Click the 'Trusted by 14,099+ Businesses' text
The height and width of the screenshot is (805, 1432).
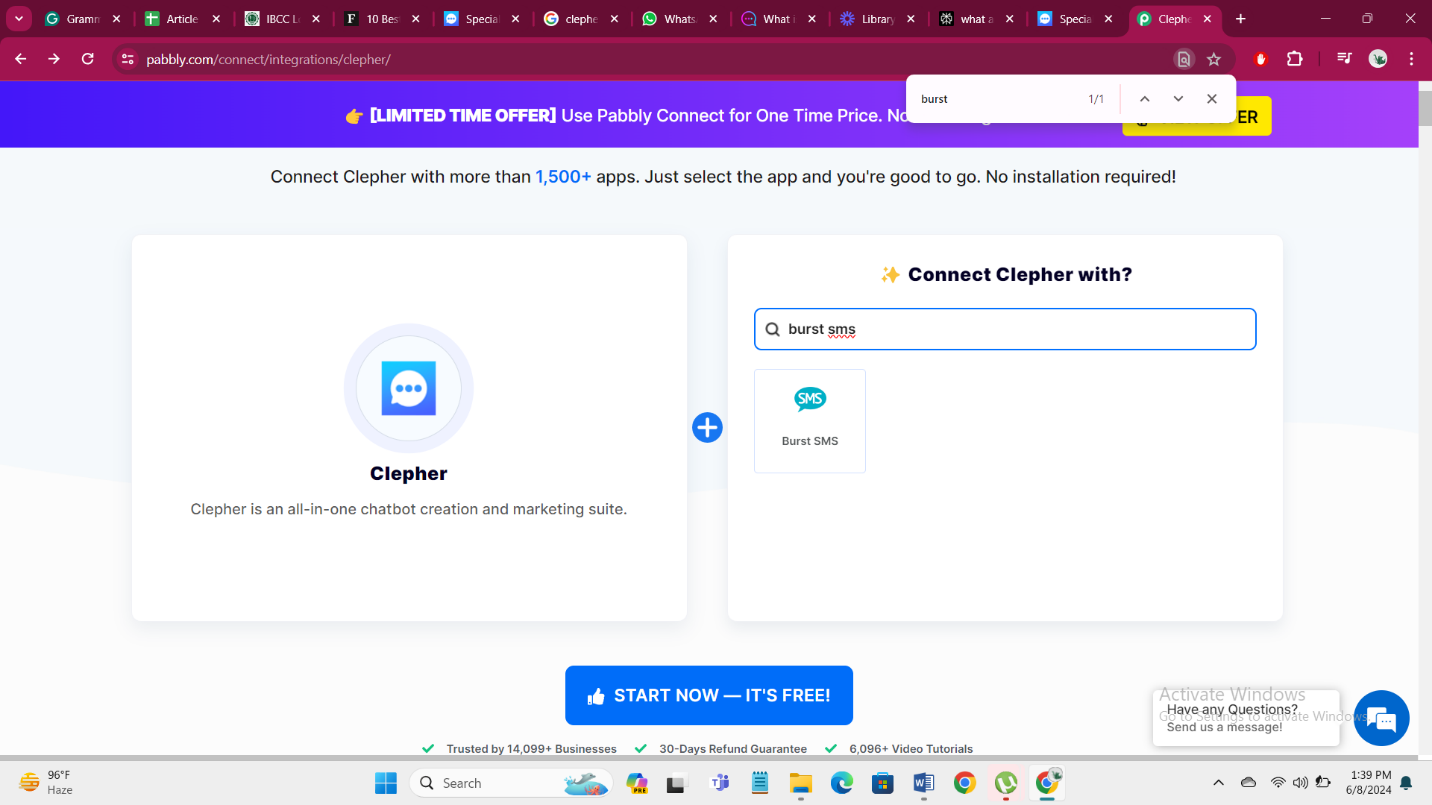coord(532,749)
